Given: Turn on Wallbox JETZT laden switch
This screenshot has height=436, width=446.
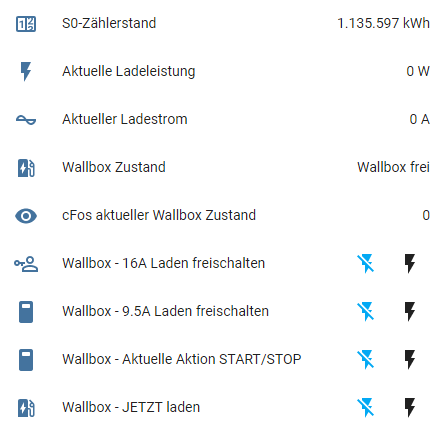Looking at the screenshot, I should (x=410, y=408).
